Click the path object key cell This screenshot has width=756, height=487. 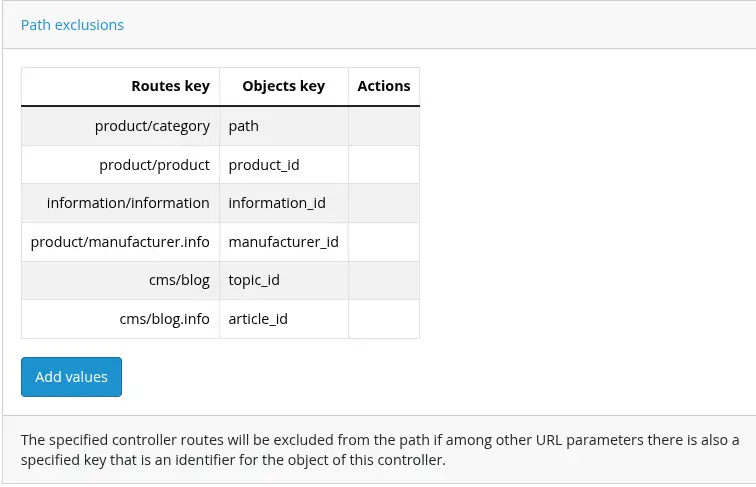244,126
